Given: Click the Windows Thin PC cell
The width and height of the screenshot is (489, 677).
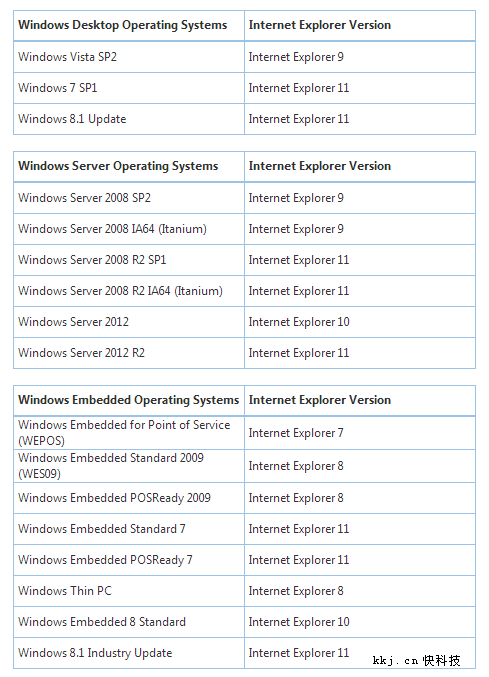Looking at the screenshot, I should [129, 591].
